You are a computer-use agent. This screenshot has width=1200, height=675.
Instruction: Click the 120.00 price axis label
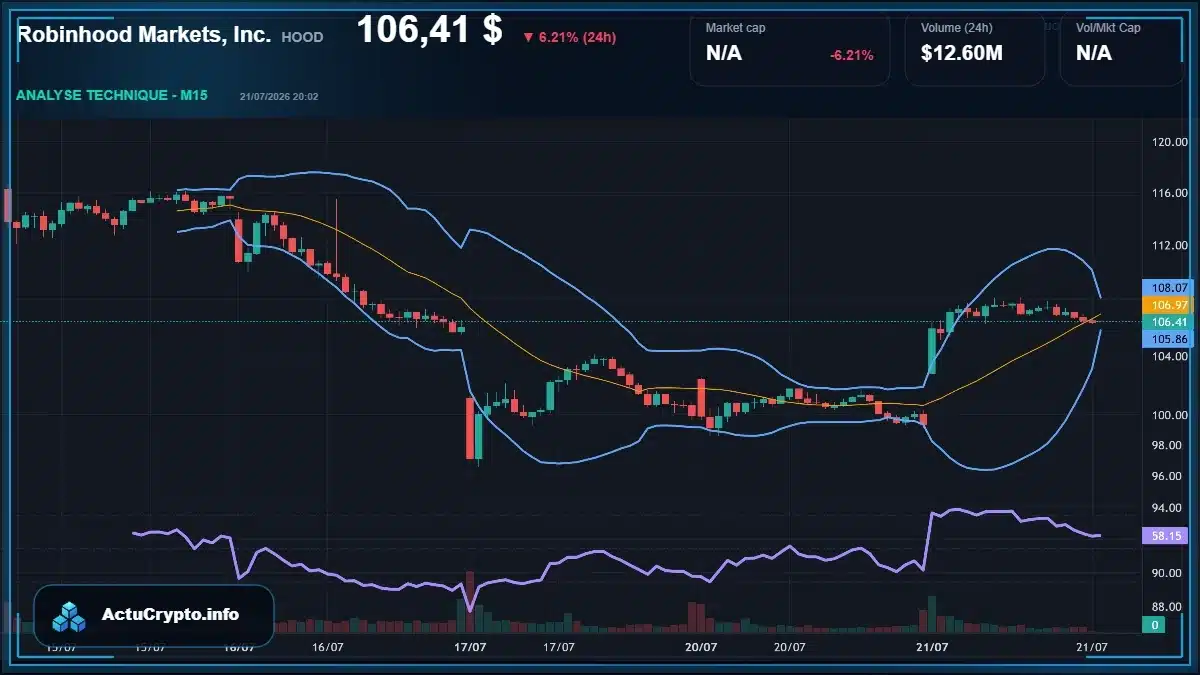click(1169, 142)
